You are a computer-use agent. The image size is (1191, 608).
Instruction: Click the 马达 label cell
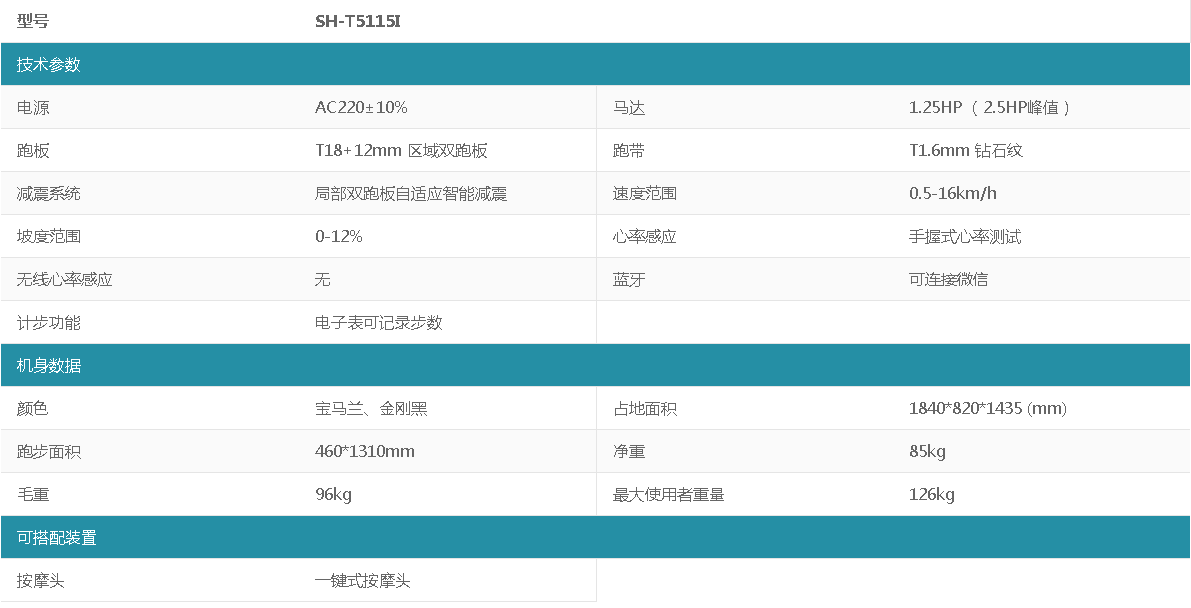click(x=629, y=108)
